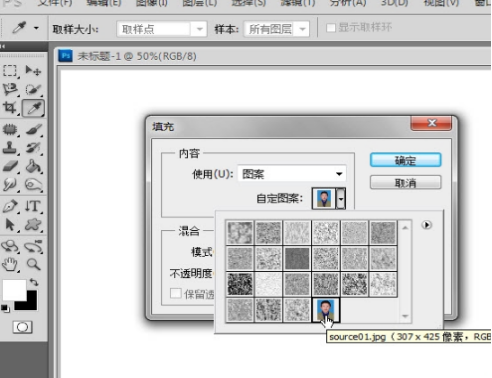Collapse the toolbox panel double arrow

coord(3,46)
